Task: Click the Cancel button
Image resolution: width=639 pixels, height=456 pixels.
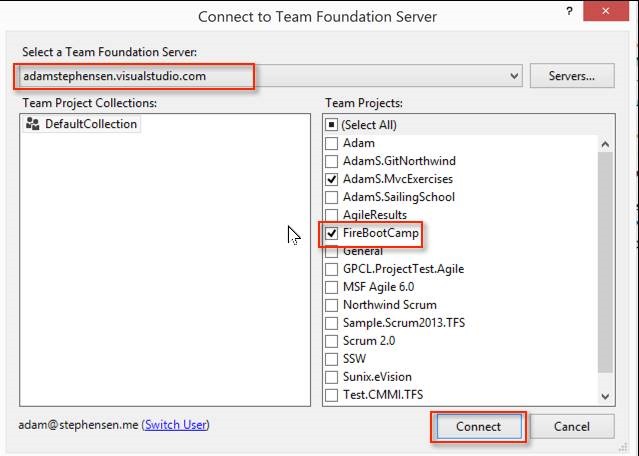Action: click(x=572, y=426)
